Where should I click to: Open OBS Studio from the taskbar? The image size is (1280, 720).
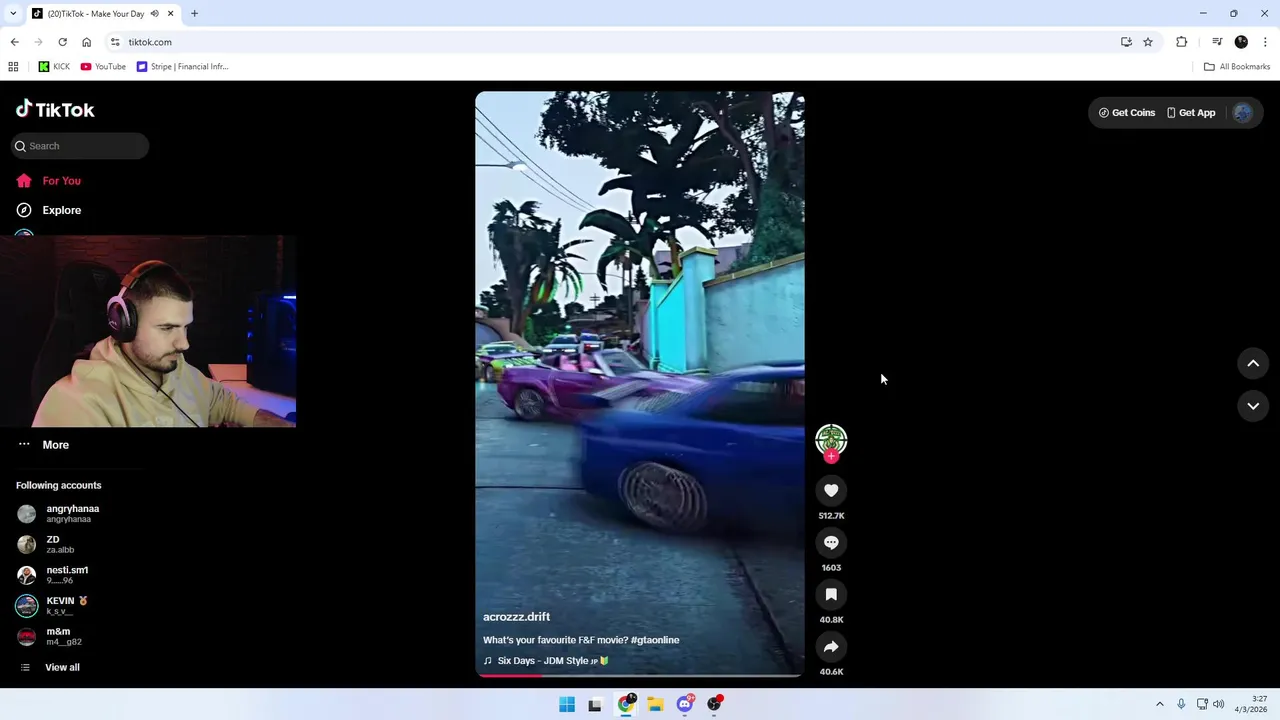(714, 704)
